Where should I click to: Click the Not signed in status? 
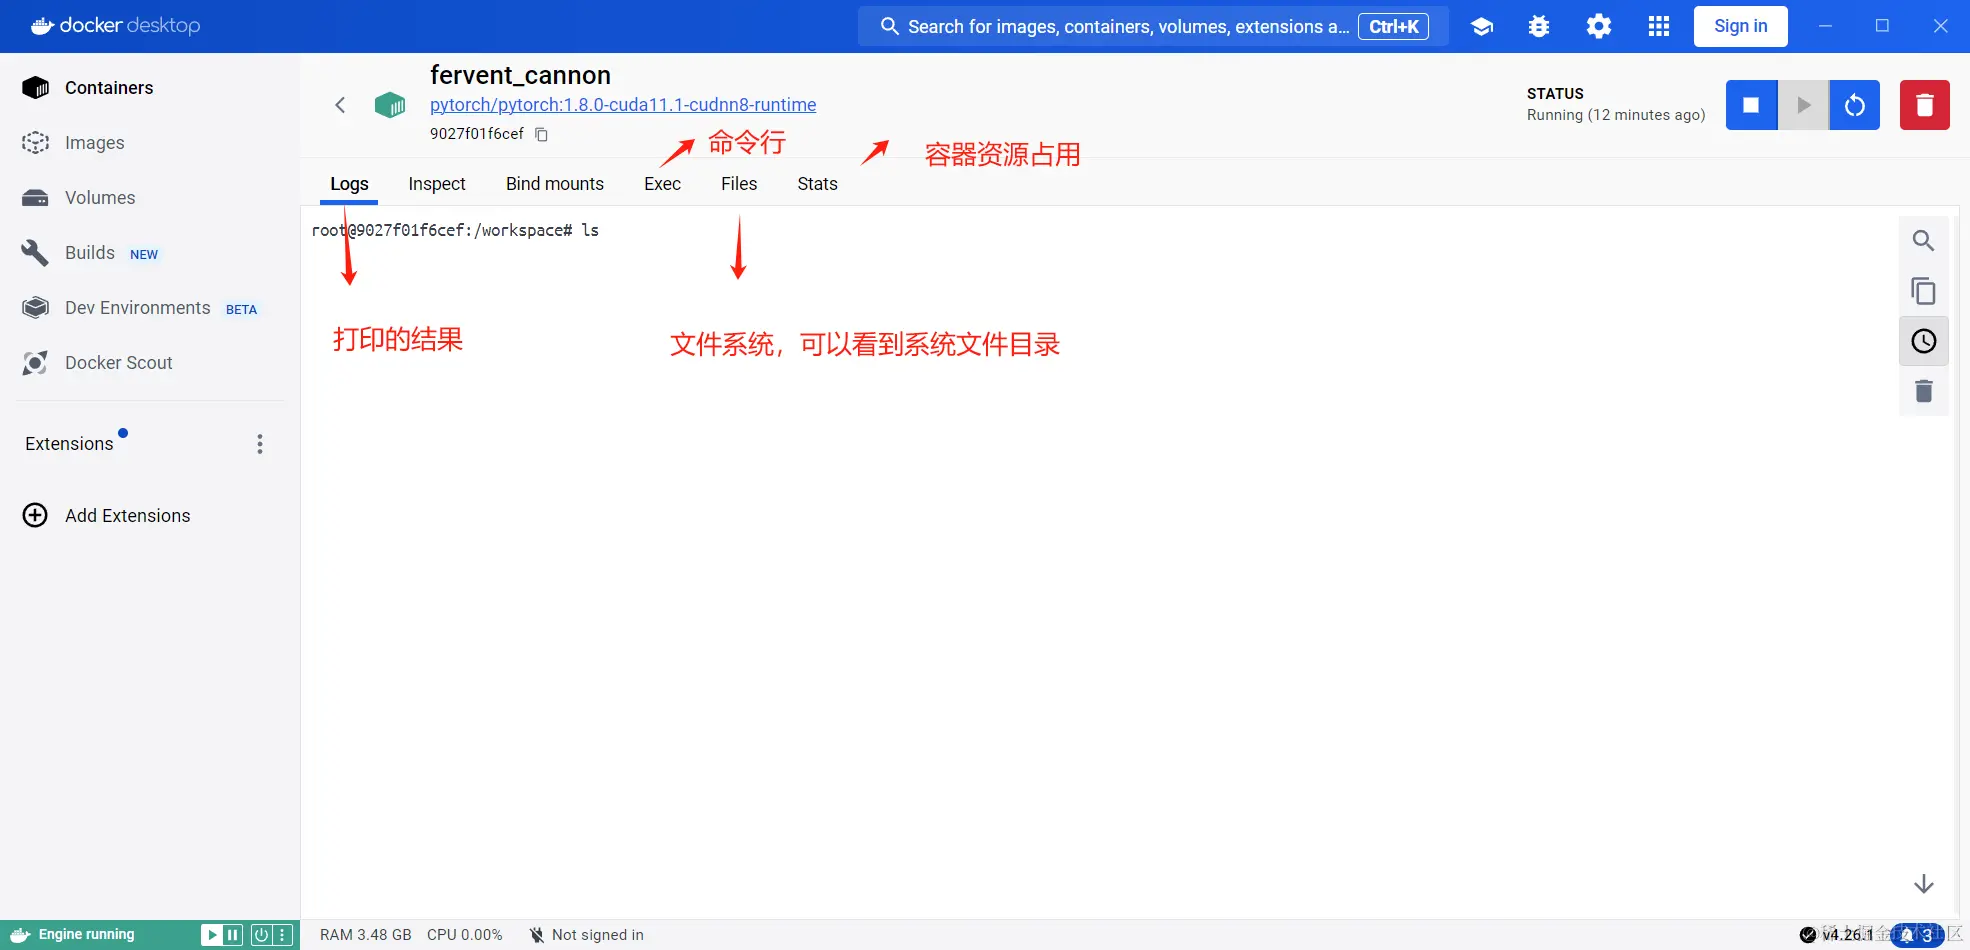coord(587,935)
